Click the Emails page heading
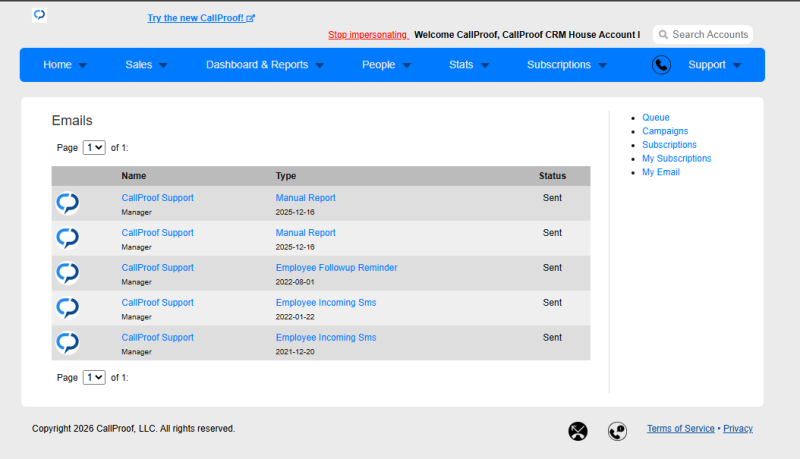Screen dimensions: 800x459 [72, 120]
